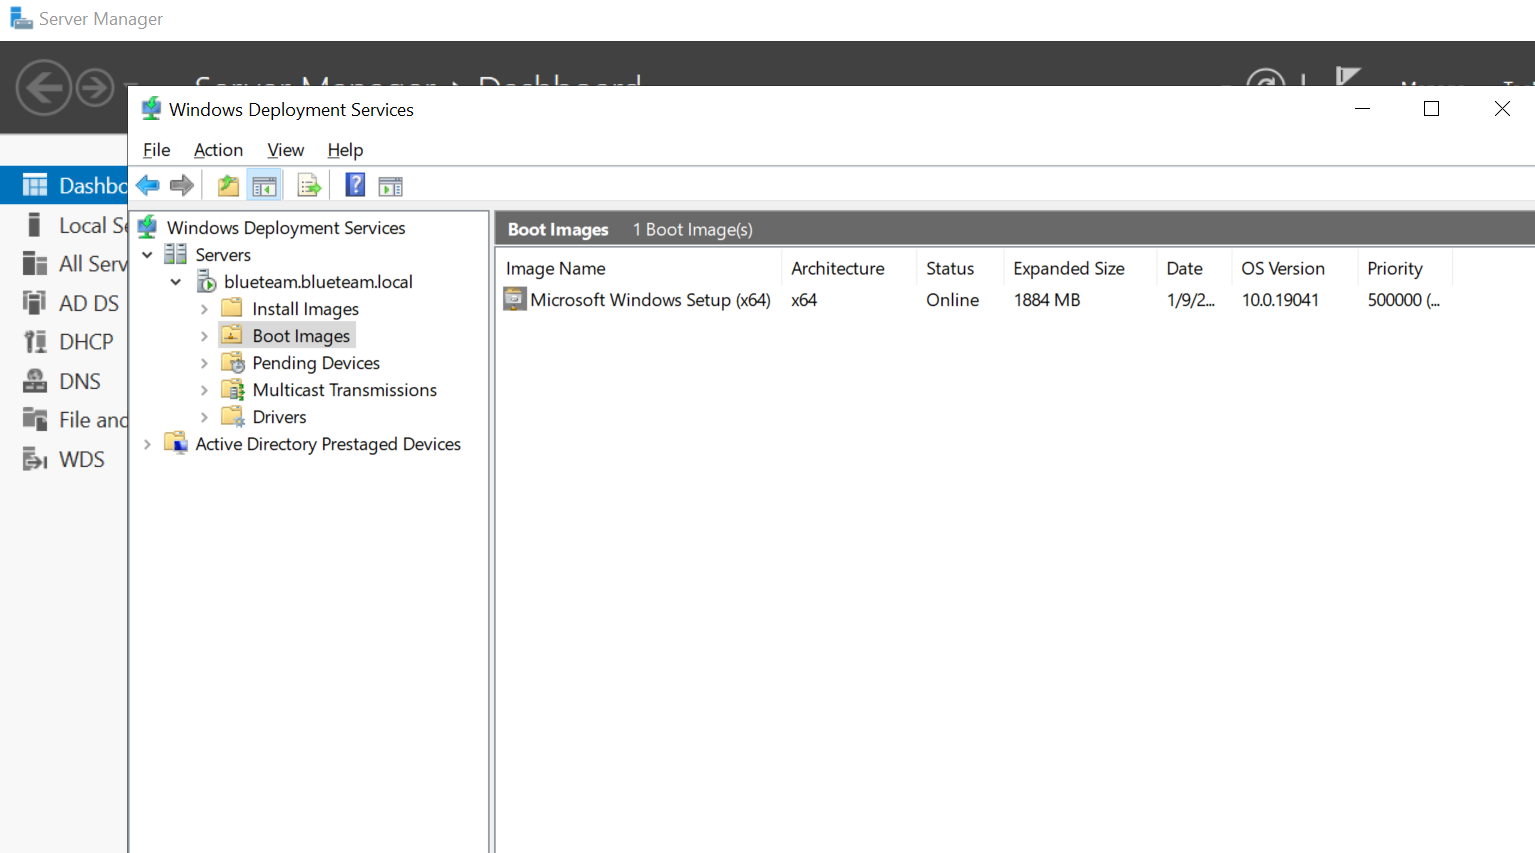
Task: Click the 1884 MB expanded size cell
Action: point(1047,300)
